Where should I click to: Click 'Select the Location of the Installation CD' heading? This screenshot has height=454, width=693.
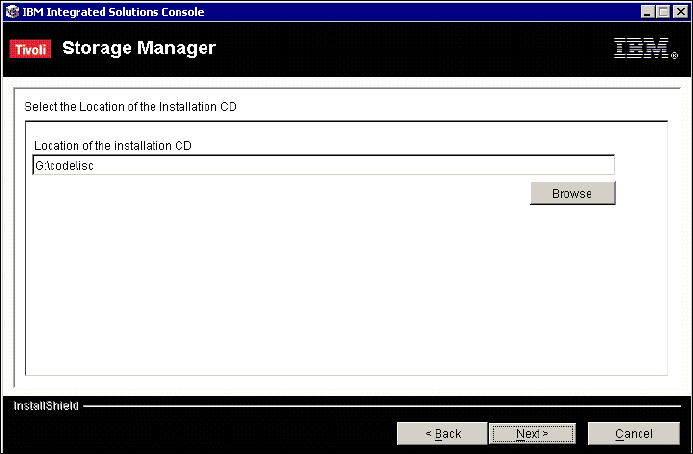pyautogui.click(x=130, y=107)
